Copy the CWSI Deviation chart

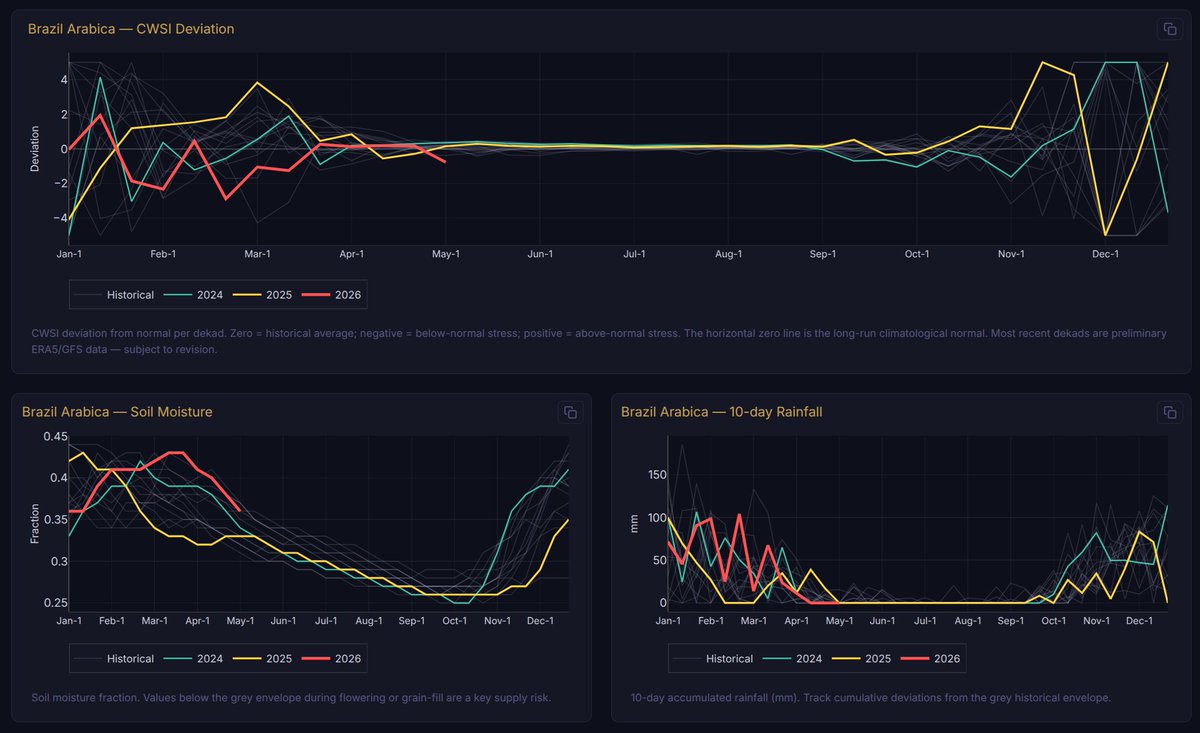click(x=1169, y=29)
